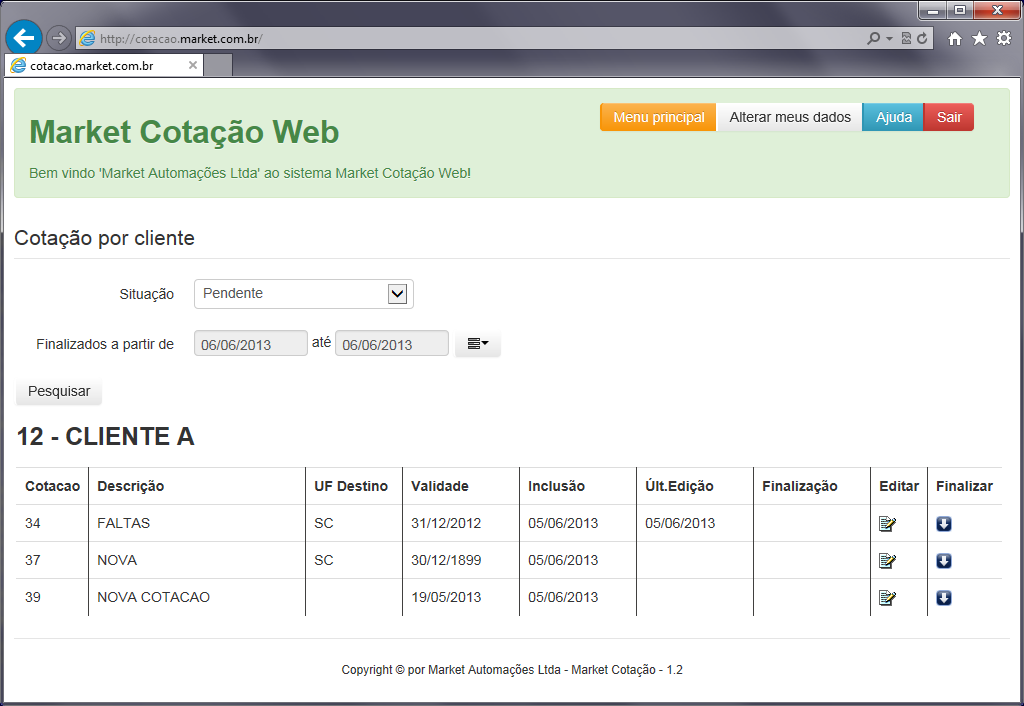Viewport: 1024px width, 706px height.
Task: Click quotation number 37
Action: click(x=33, y=560)
